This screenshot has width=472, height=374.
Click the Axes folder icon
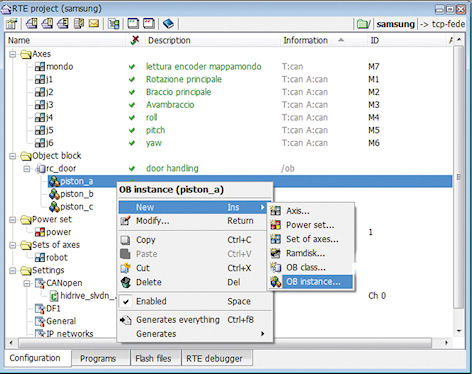click(26, 54)
